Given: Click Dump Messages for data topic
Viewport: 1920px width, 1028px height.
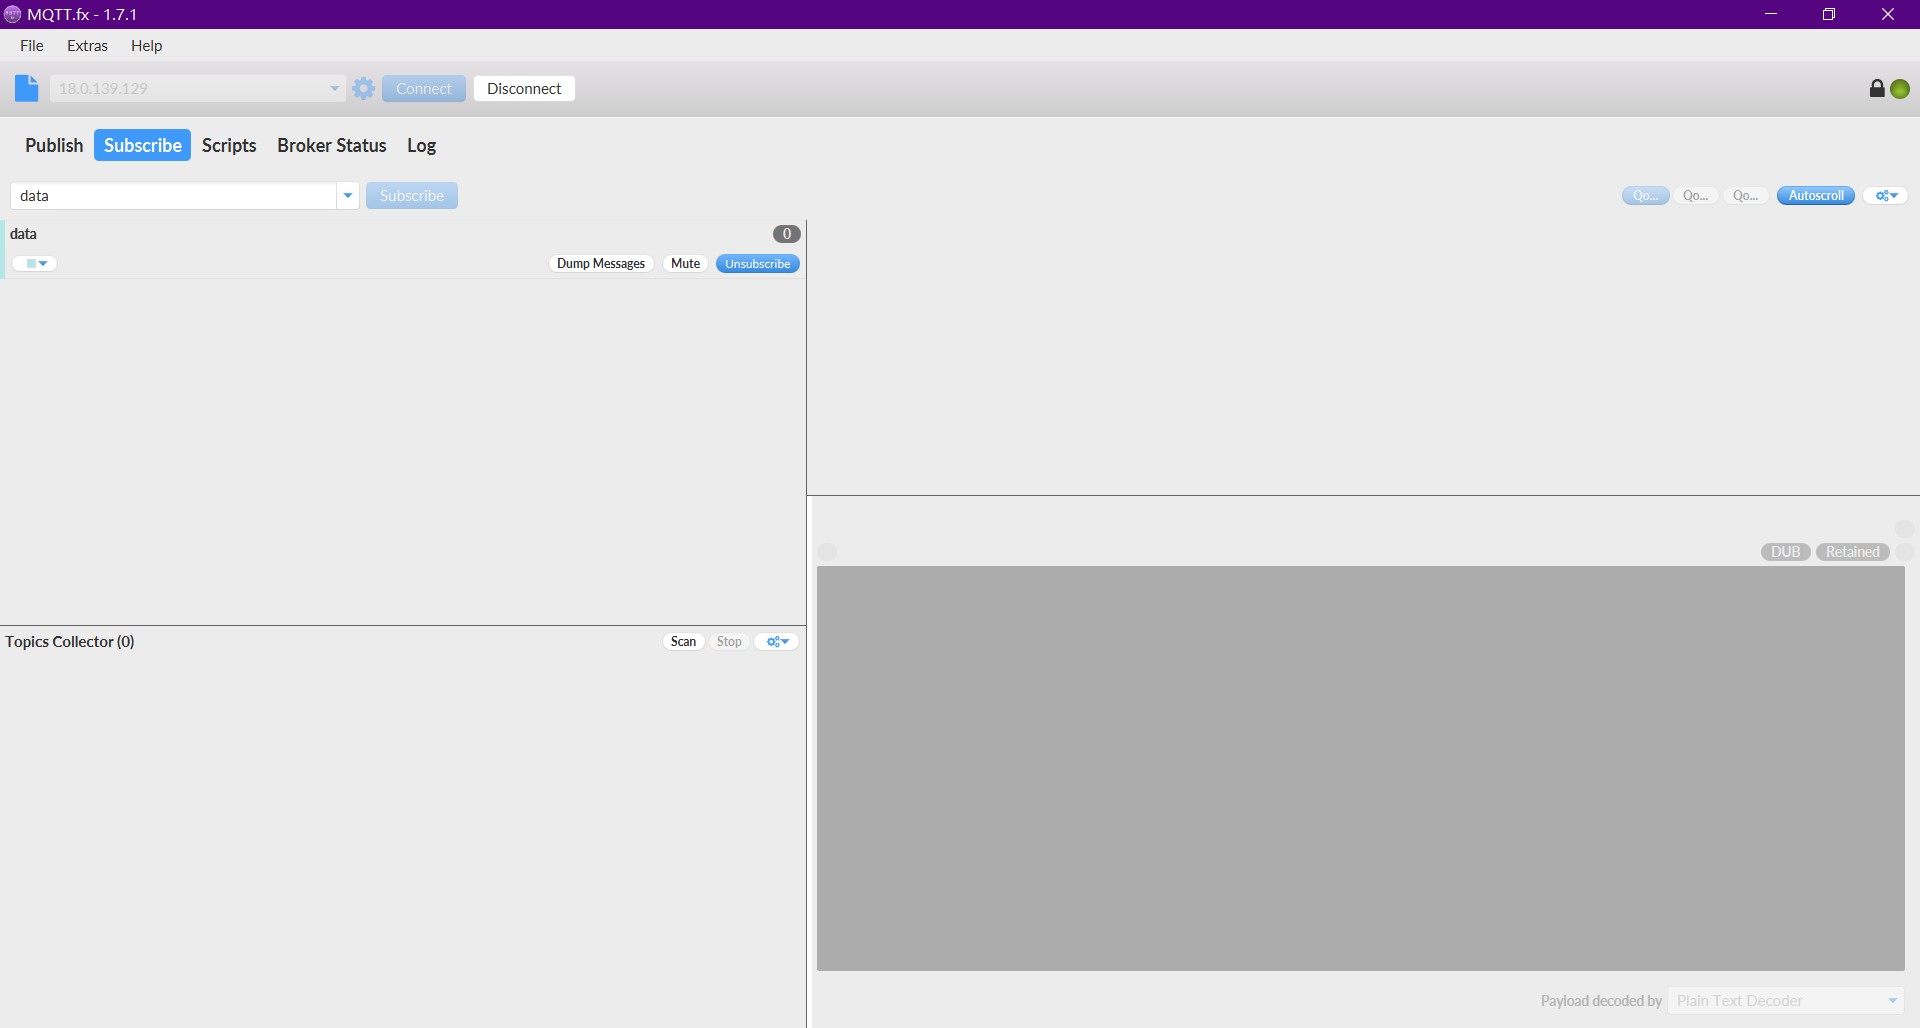Looking at the screenshot, I should click(601, 263).
